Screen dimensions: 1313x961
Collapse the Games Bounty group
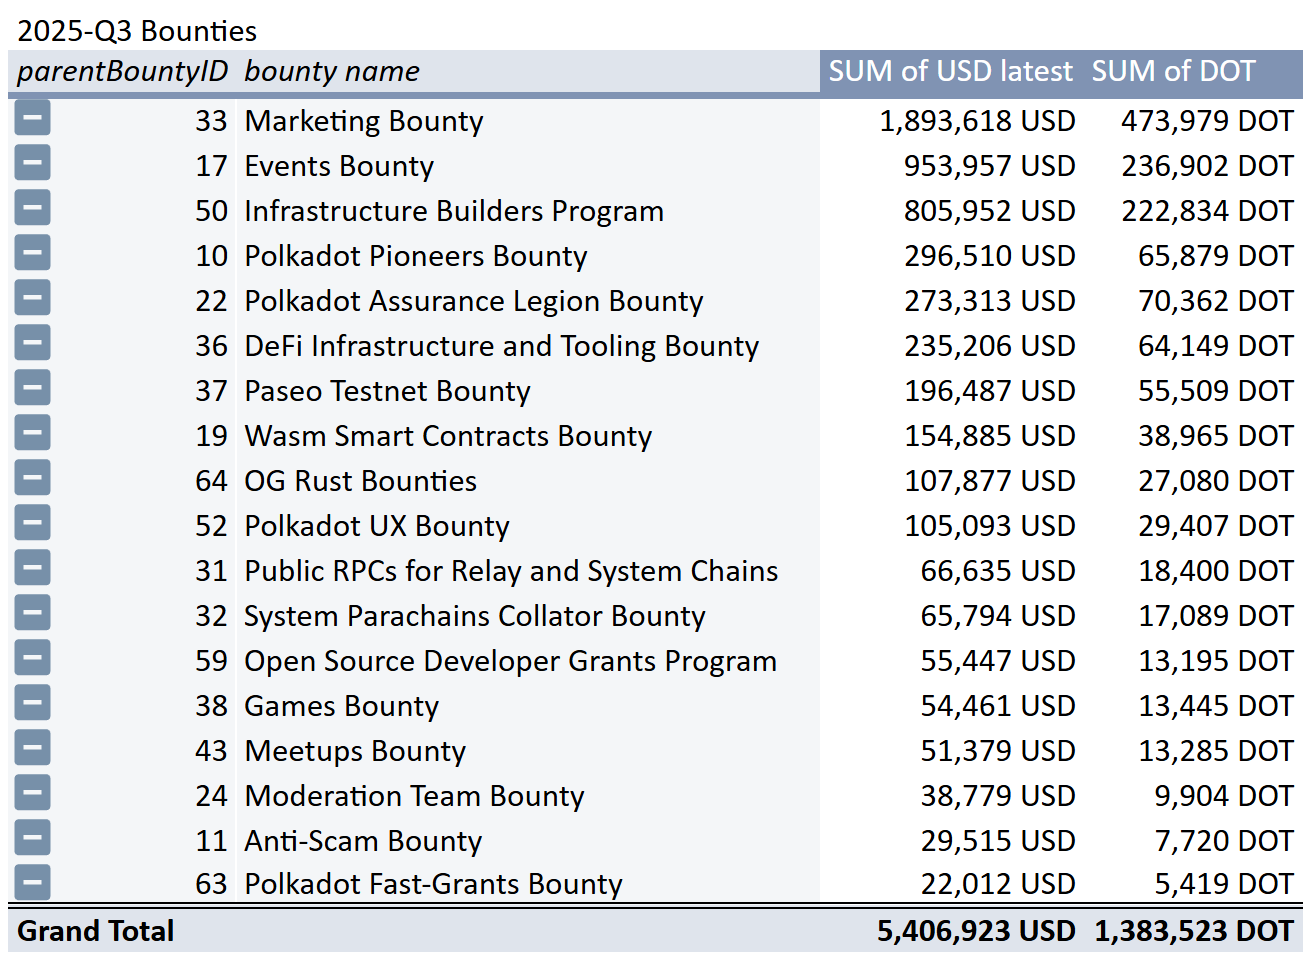click(x=32, y=702)
